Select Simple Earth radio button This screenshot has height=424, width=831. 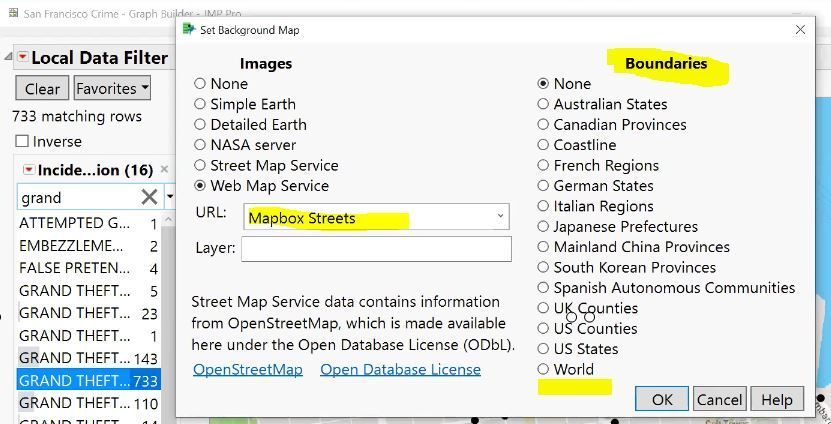click(199, 104)
